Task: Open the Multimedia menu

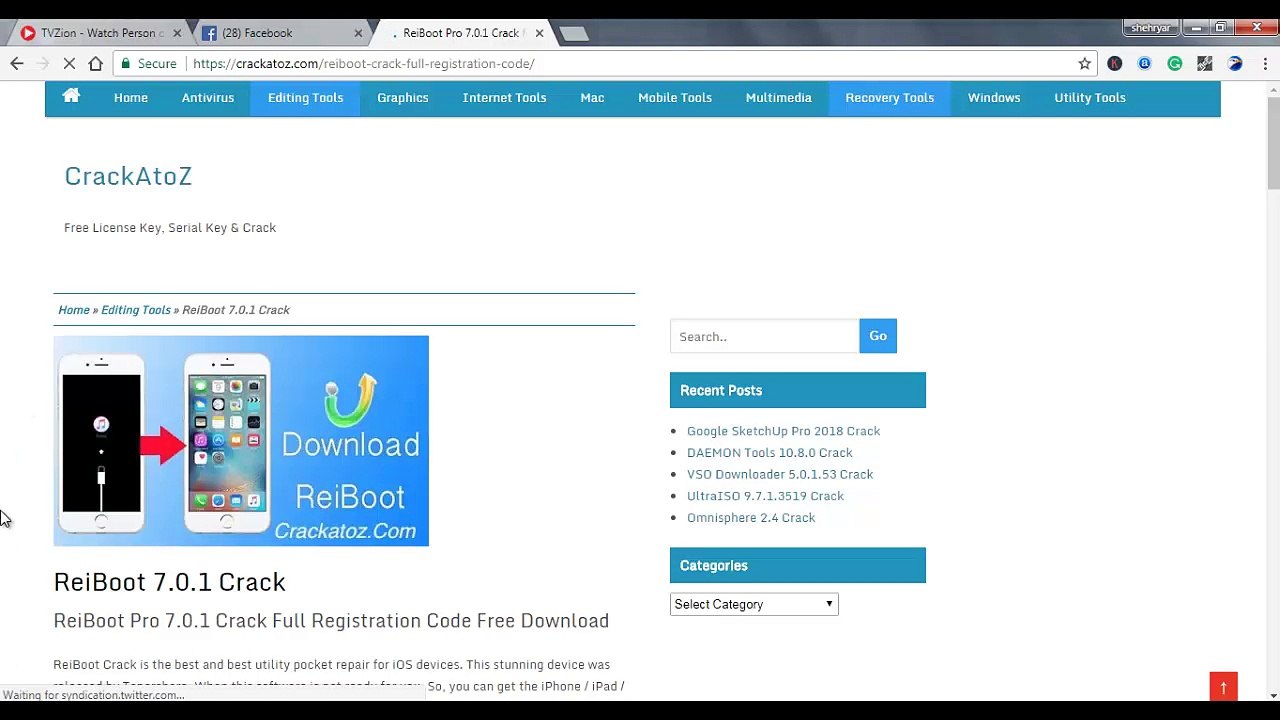Action: 778,98
